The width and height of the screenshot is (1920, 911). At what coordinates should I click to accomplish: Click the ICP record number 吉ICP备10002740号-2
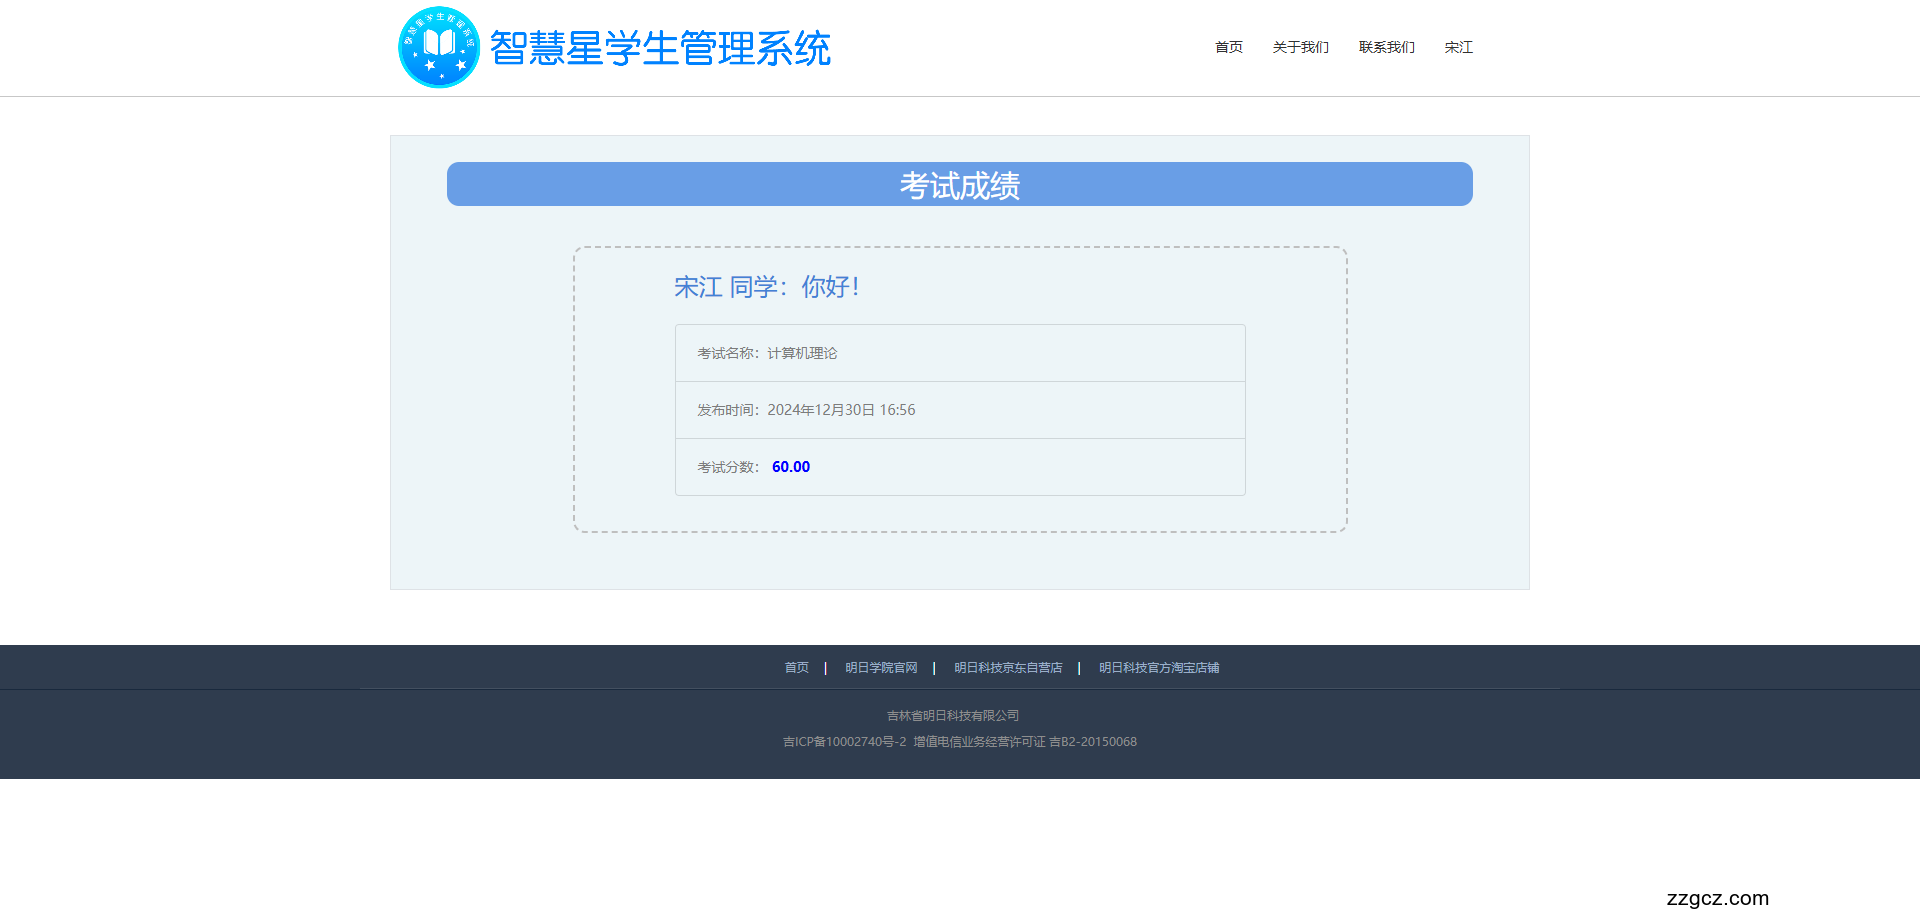point(845,741)
